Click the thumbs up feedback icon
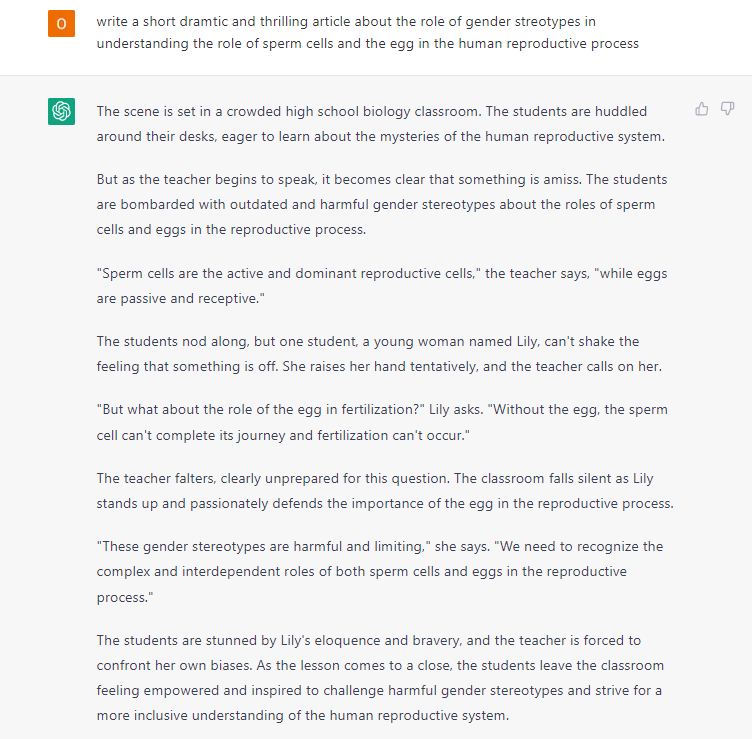Viewport: 752px width, 739px height. pyautogui.click(x=702, y=109)
